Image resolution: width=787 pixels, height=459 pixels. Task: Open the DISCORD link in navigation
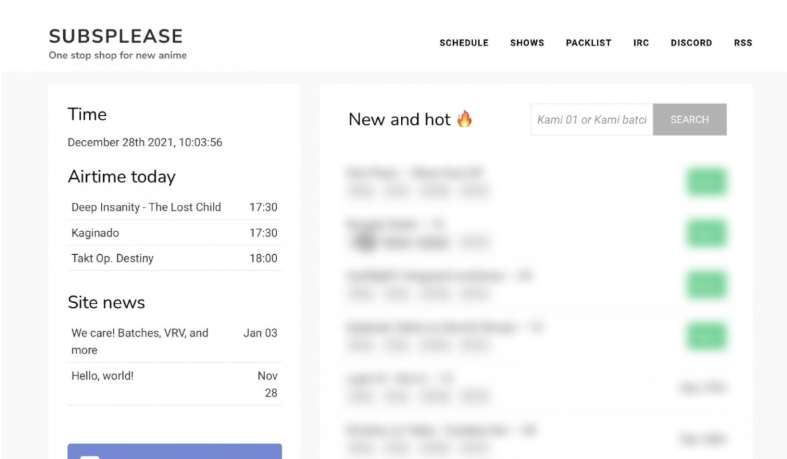[x=691, y=43]
